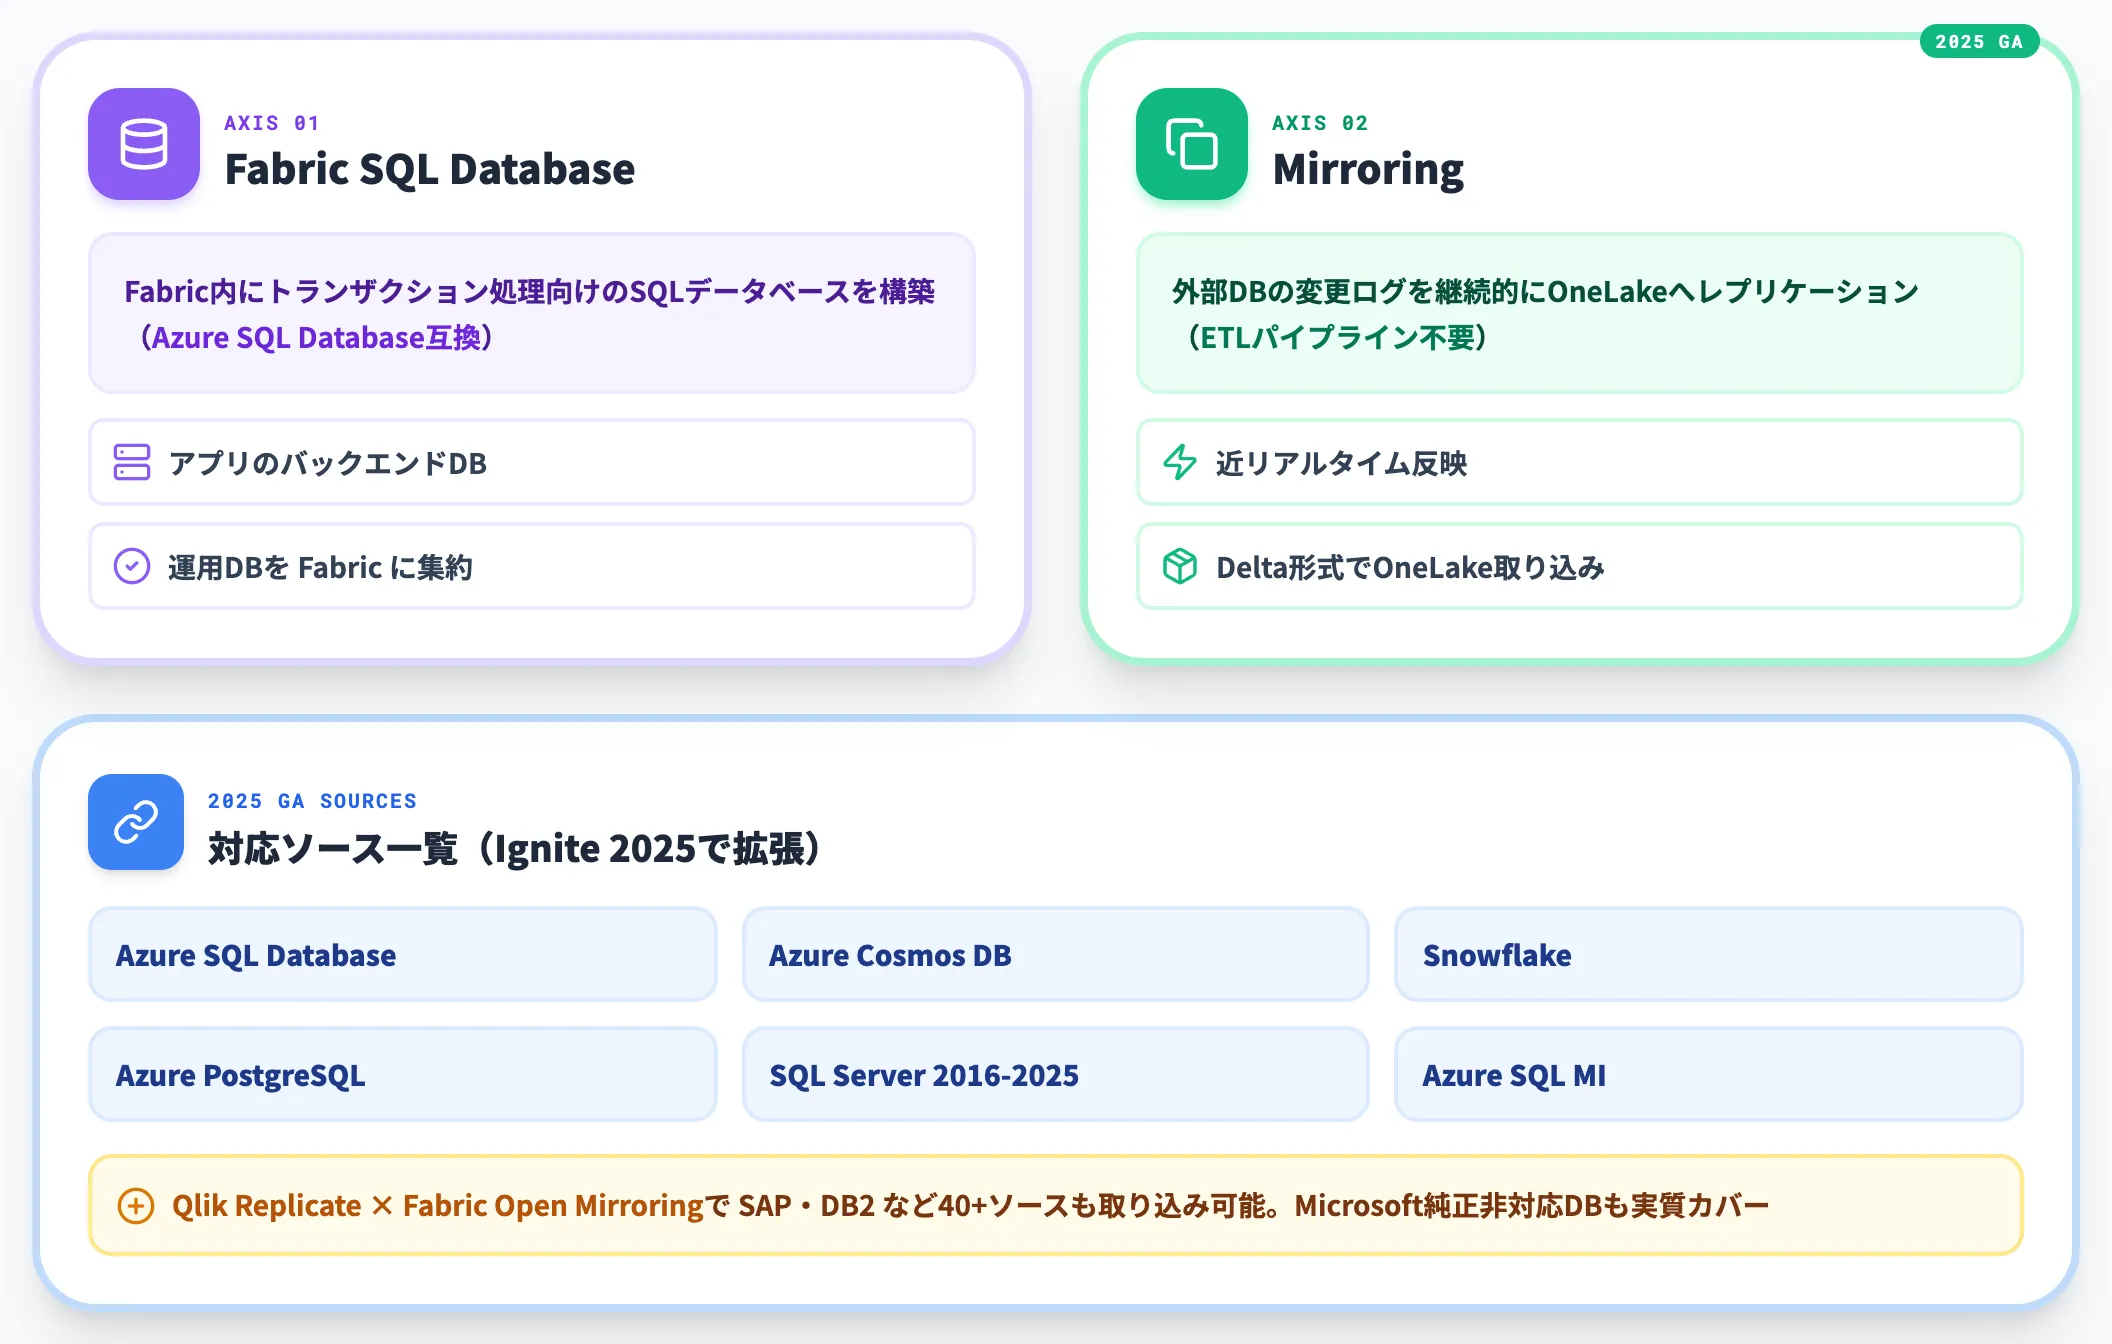Click the Mirroring heading
2112x1344 pixels.
click(1368, 169)
